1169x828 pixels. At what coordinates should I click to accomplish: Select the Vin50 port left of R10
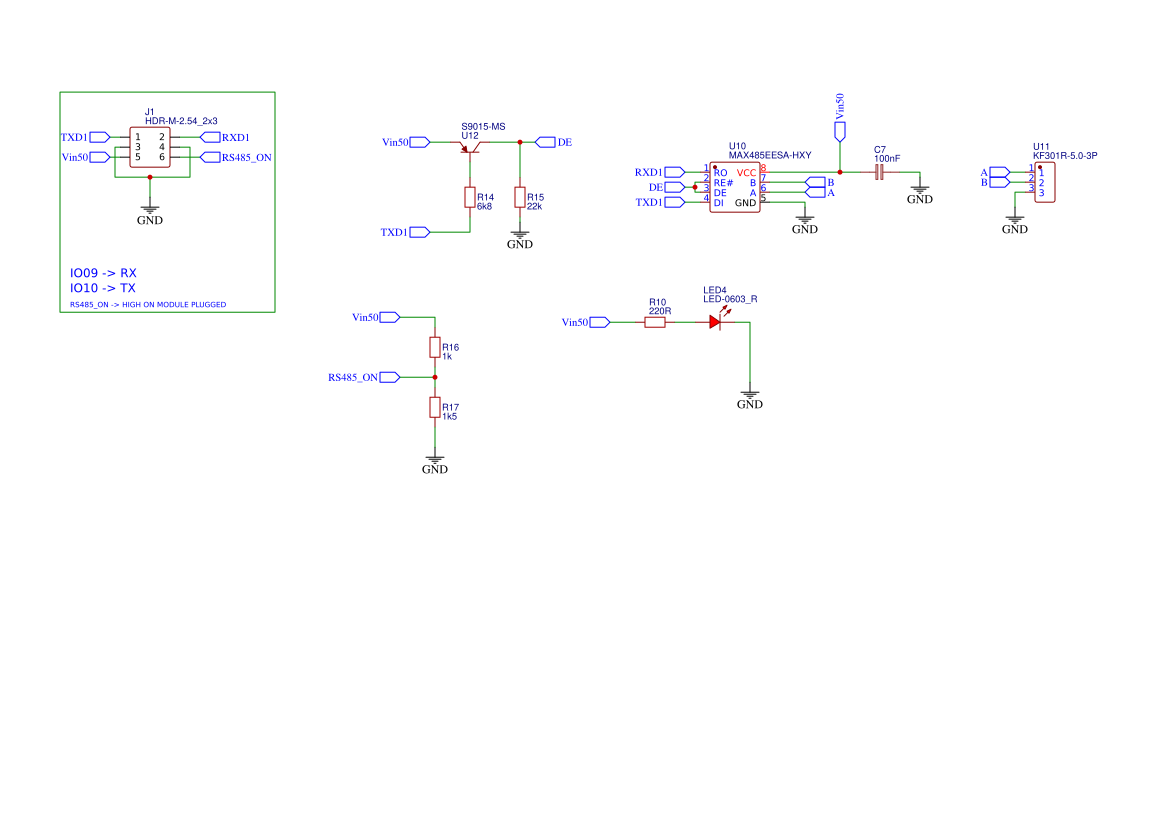(x=600, y=323)
